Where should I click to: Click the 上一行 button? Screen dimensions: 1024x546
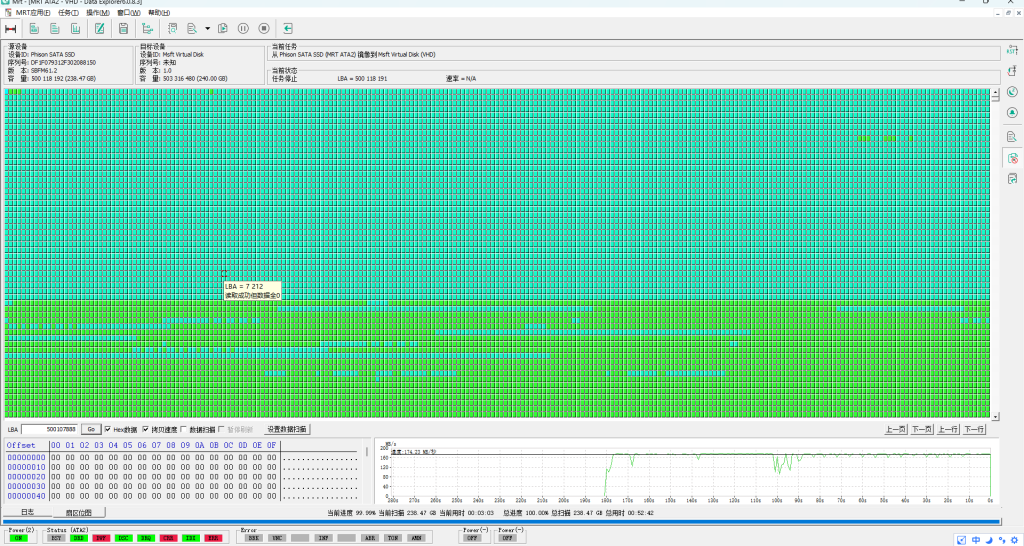pos(948,429)
